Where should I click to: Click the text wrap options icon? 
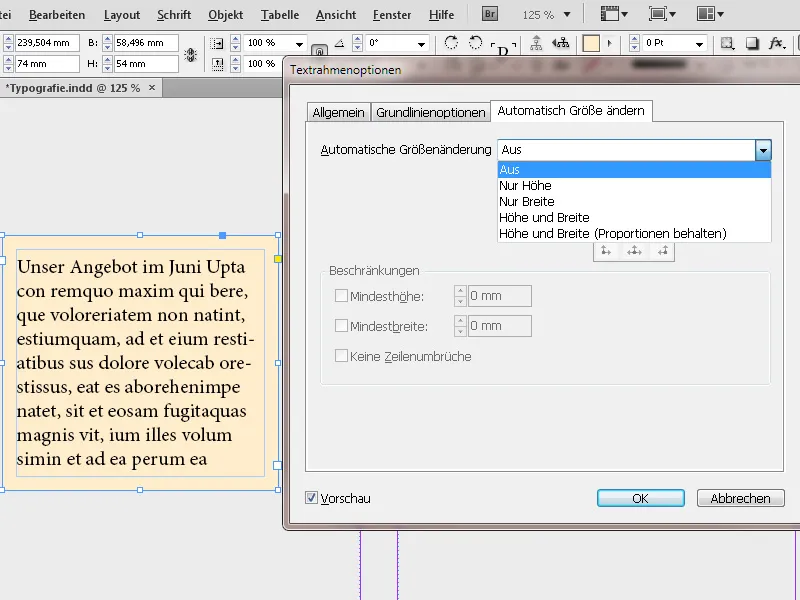point(727,43)
